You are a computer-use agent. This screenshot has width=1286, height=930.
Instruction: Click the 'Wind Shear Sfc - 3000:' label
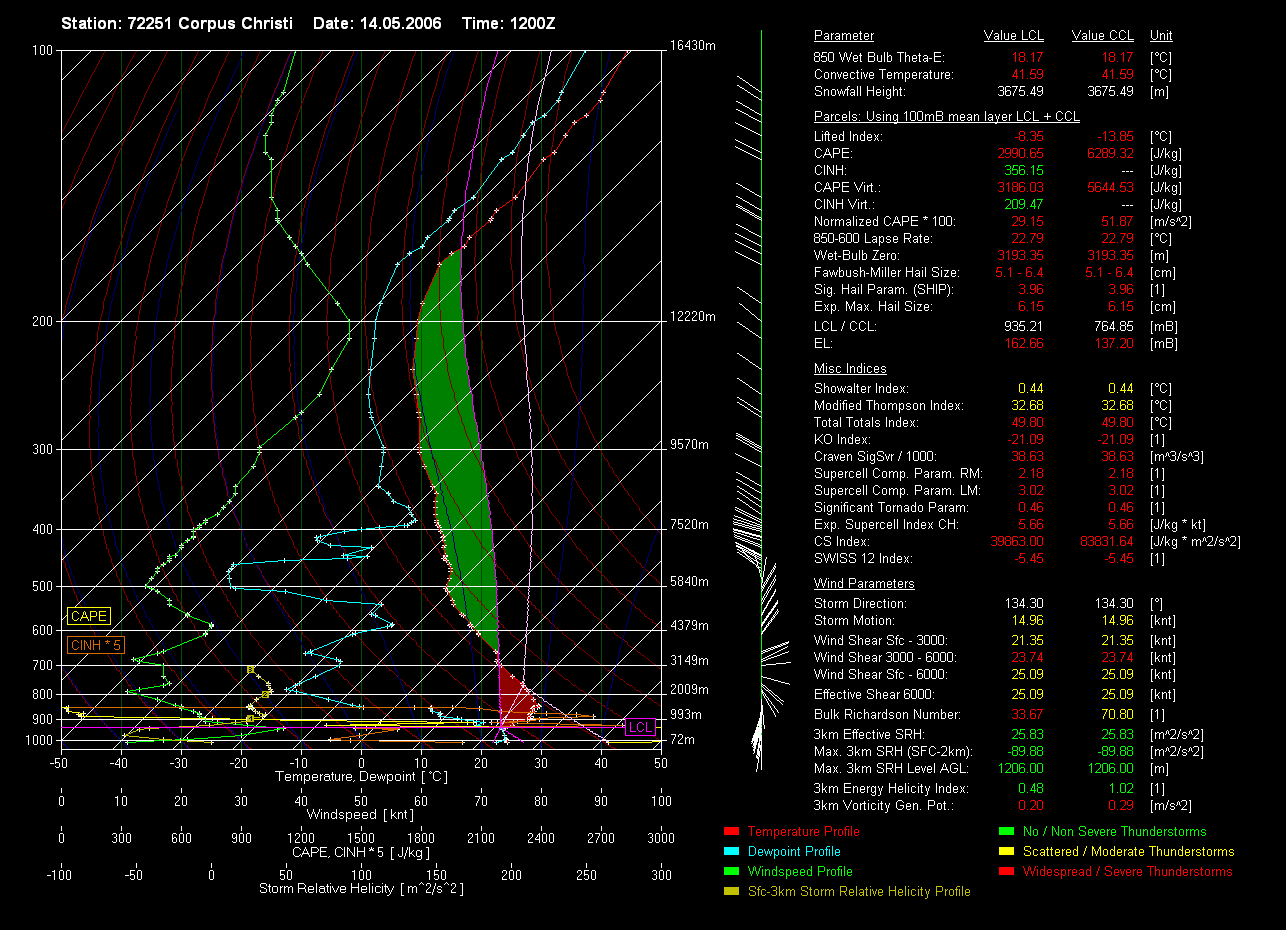coord(881,640)
